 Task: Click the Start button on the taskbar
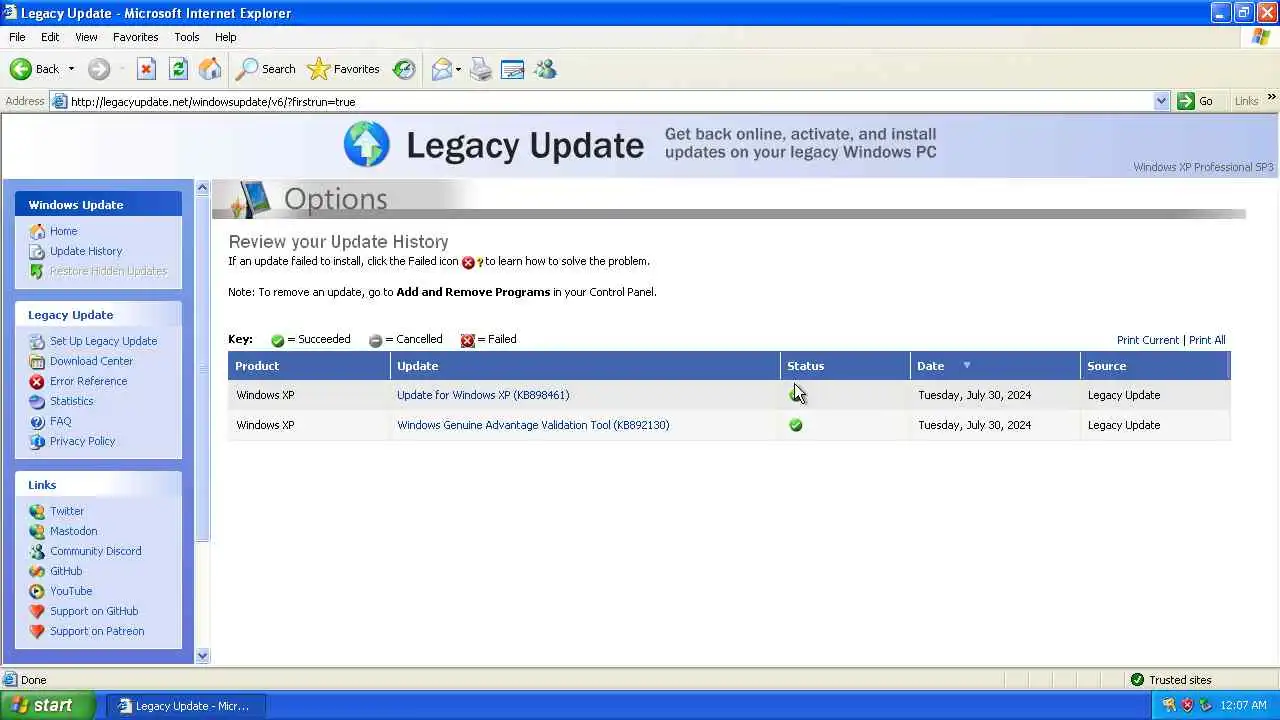[x=48, y=705]
